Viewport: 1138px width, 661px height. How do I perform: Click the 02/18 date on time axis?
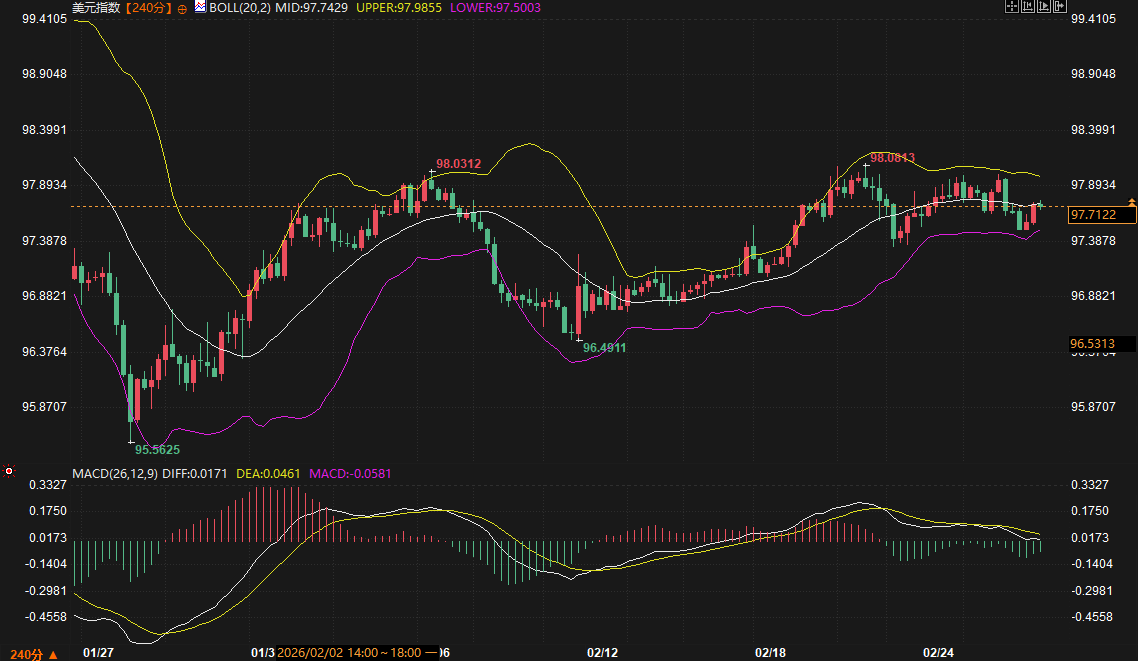769,652
